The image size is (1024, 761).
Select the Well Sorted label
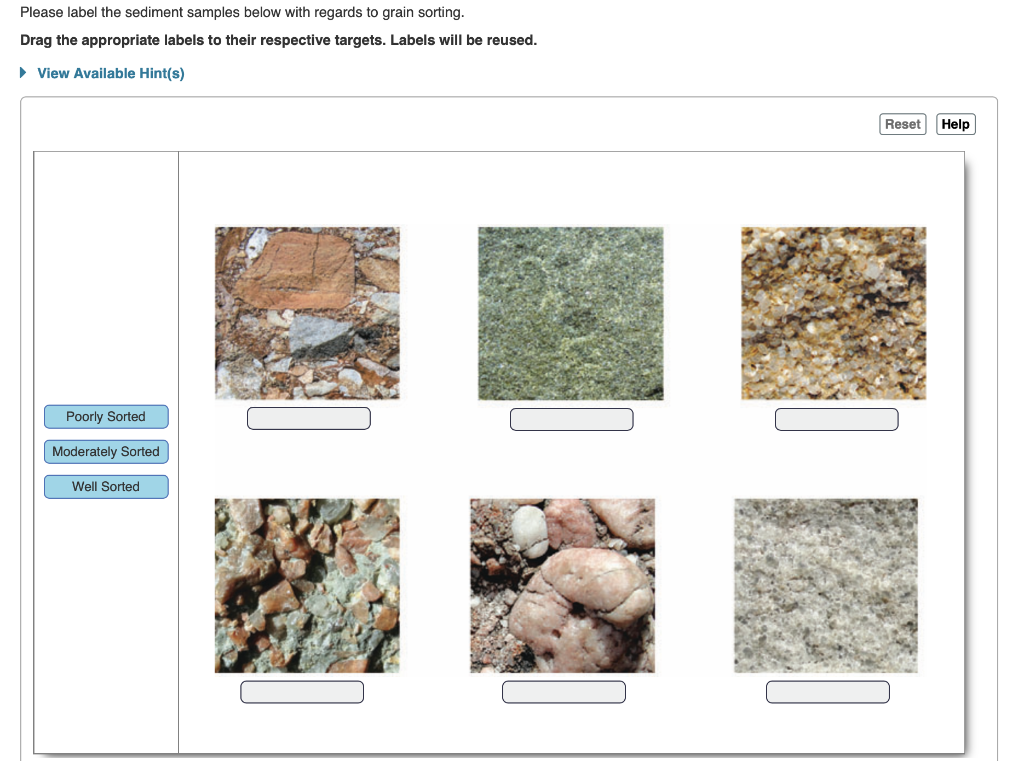pos(106,486)
